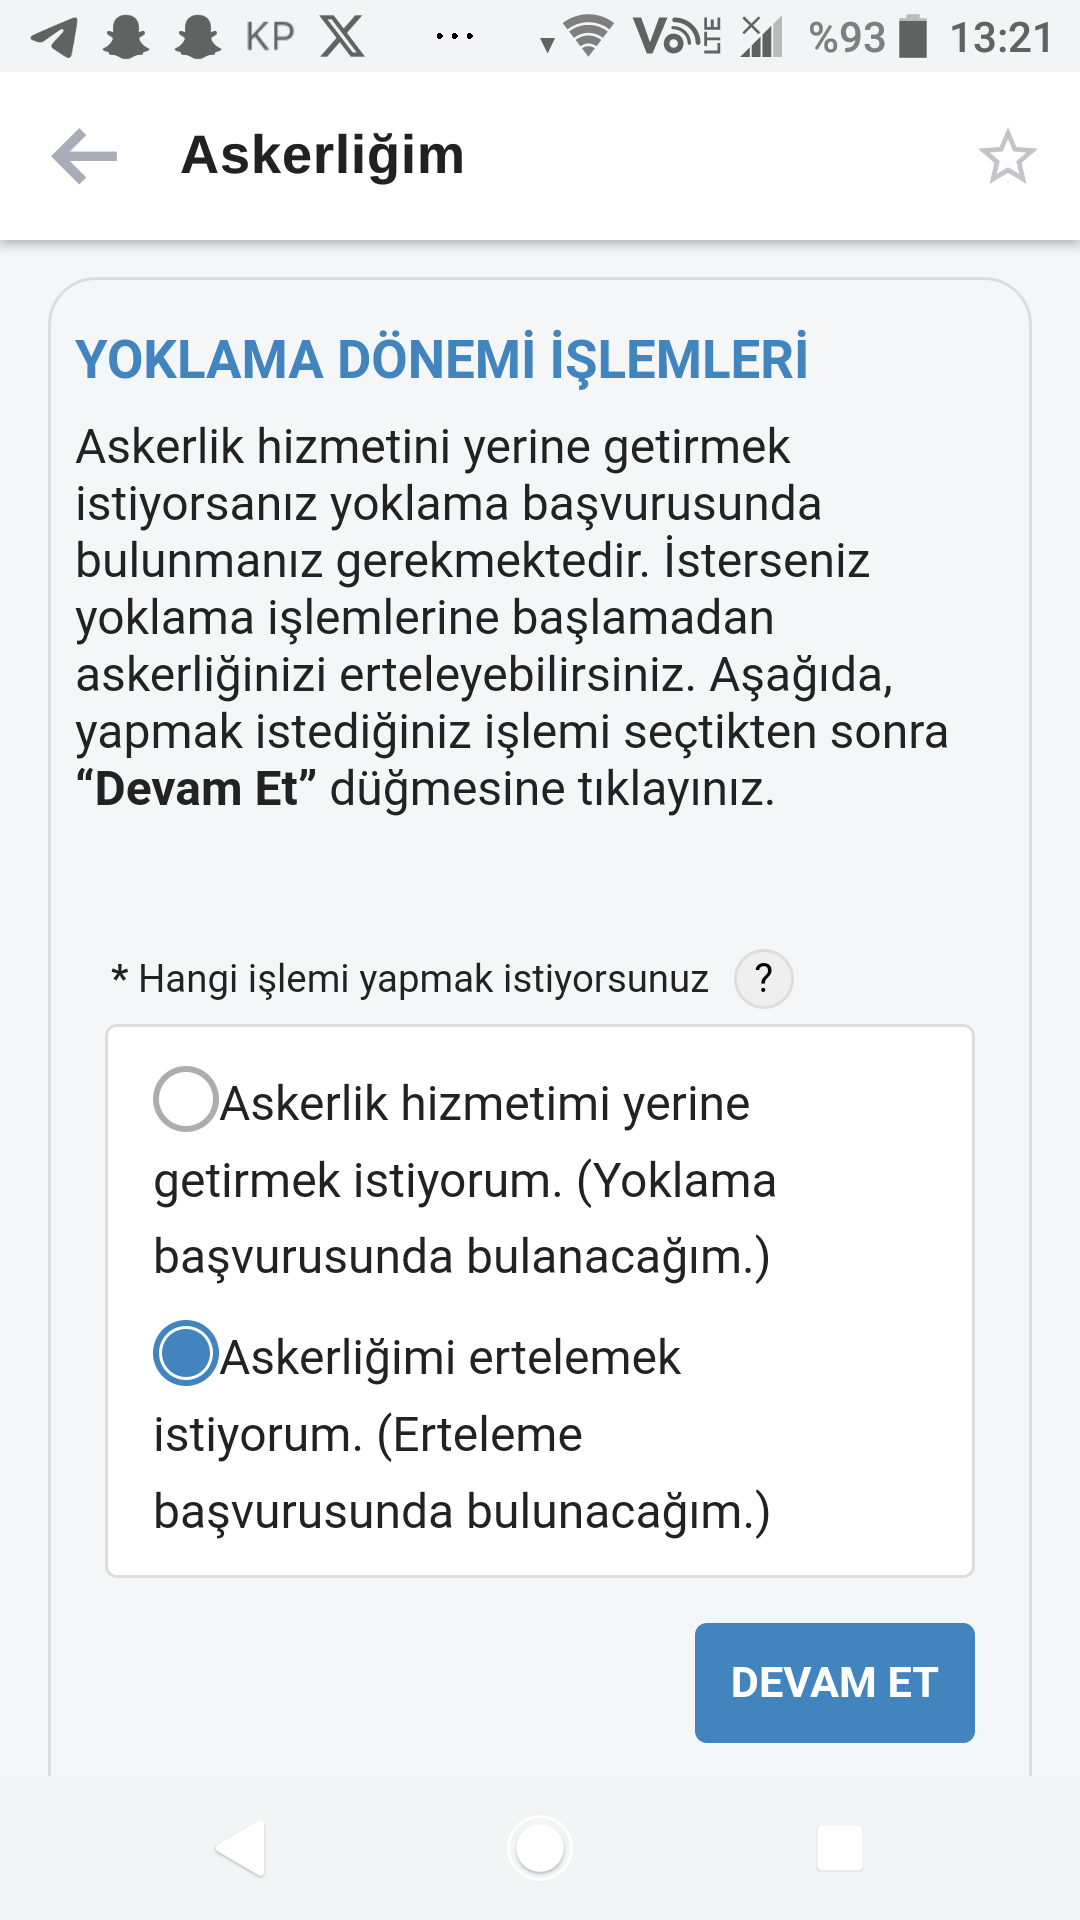Add Askerliğim page to favorites star
Image resolution: width=1080 pixels, height=1920 pixels.
pyautogui.click(x=1007, y=157)
